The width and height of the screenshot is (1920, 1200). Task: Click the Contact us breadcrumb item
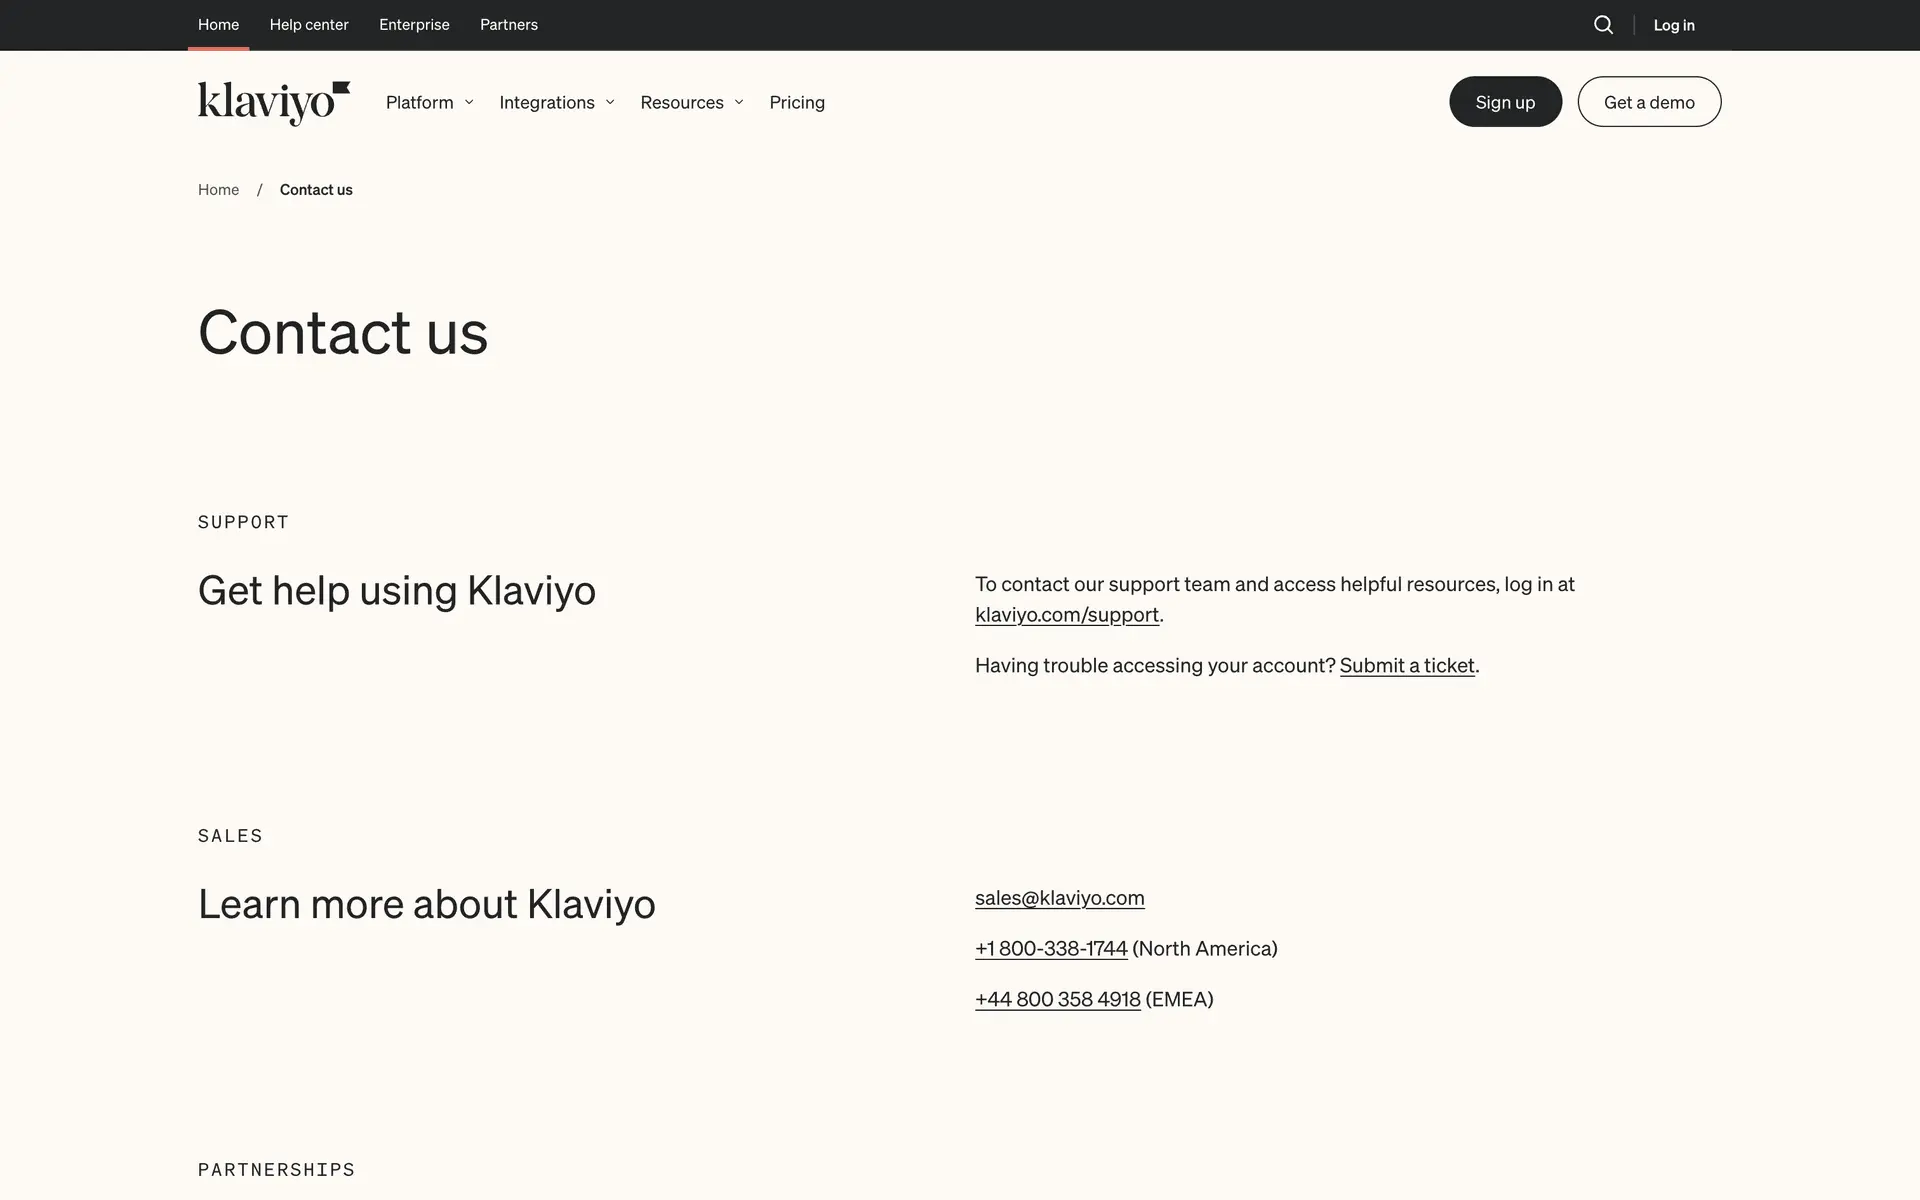click(x=316, y=190)
